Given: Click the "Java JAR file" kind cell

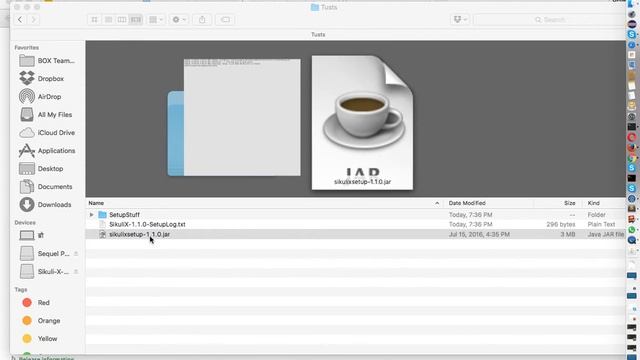Looking at the screenshot, I should coord(606,234).
